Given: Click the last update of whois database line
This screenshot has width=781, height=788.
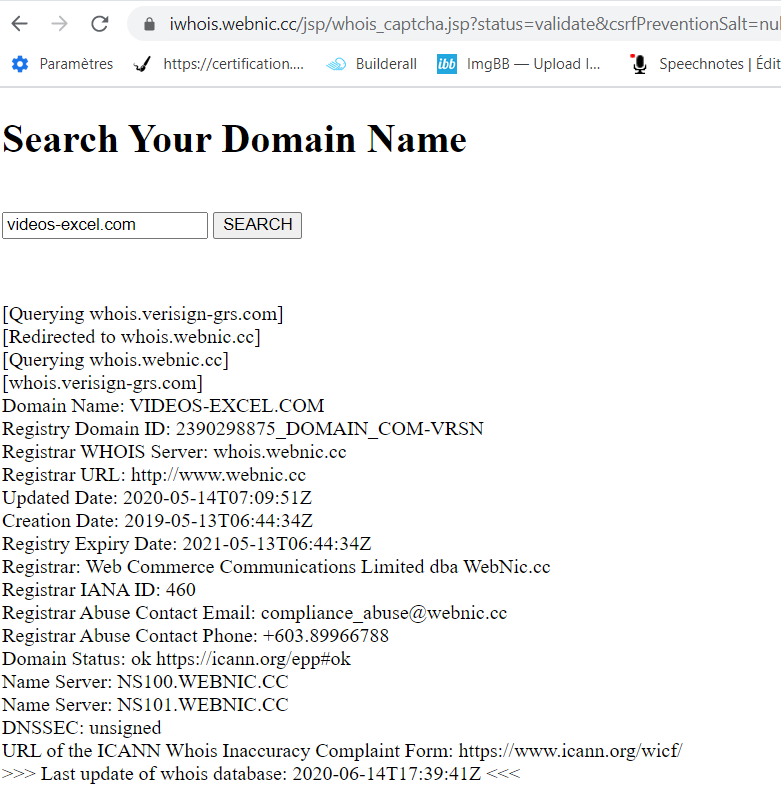Looking at the screenshot, I should coord(260,774).
